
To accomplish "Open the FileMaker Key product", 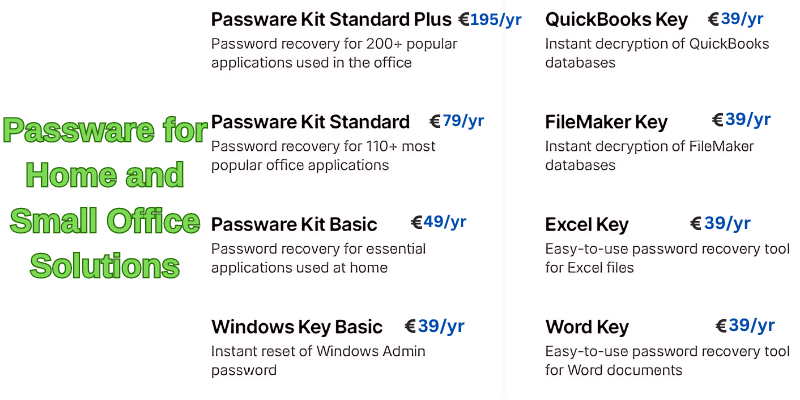I will point(606,122).
